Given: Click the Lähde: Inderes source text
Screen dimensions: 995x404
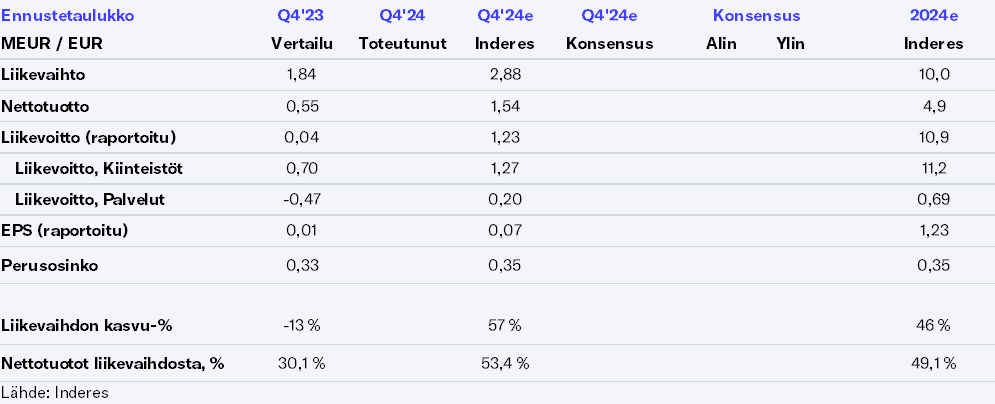Looking at the screenshot, I should pos(55,392).
